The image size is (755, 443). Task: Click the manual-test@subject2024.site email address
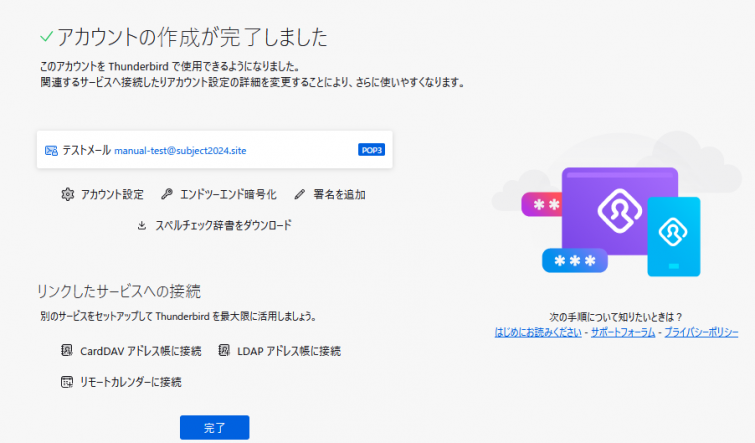coord(180,151)
